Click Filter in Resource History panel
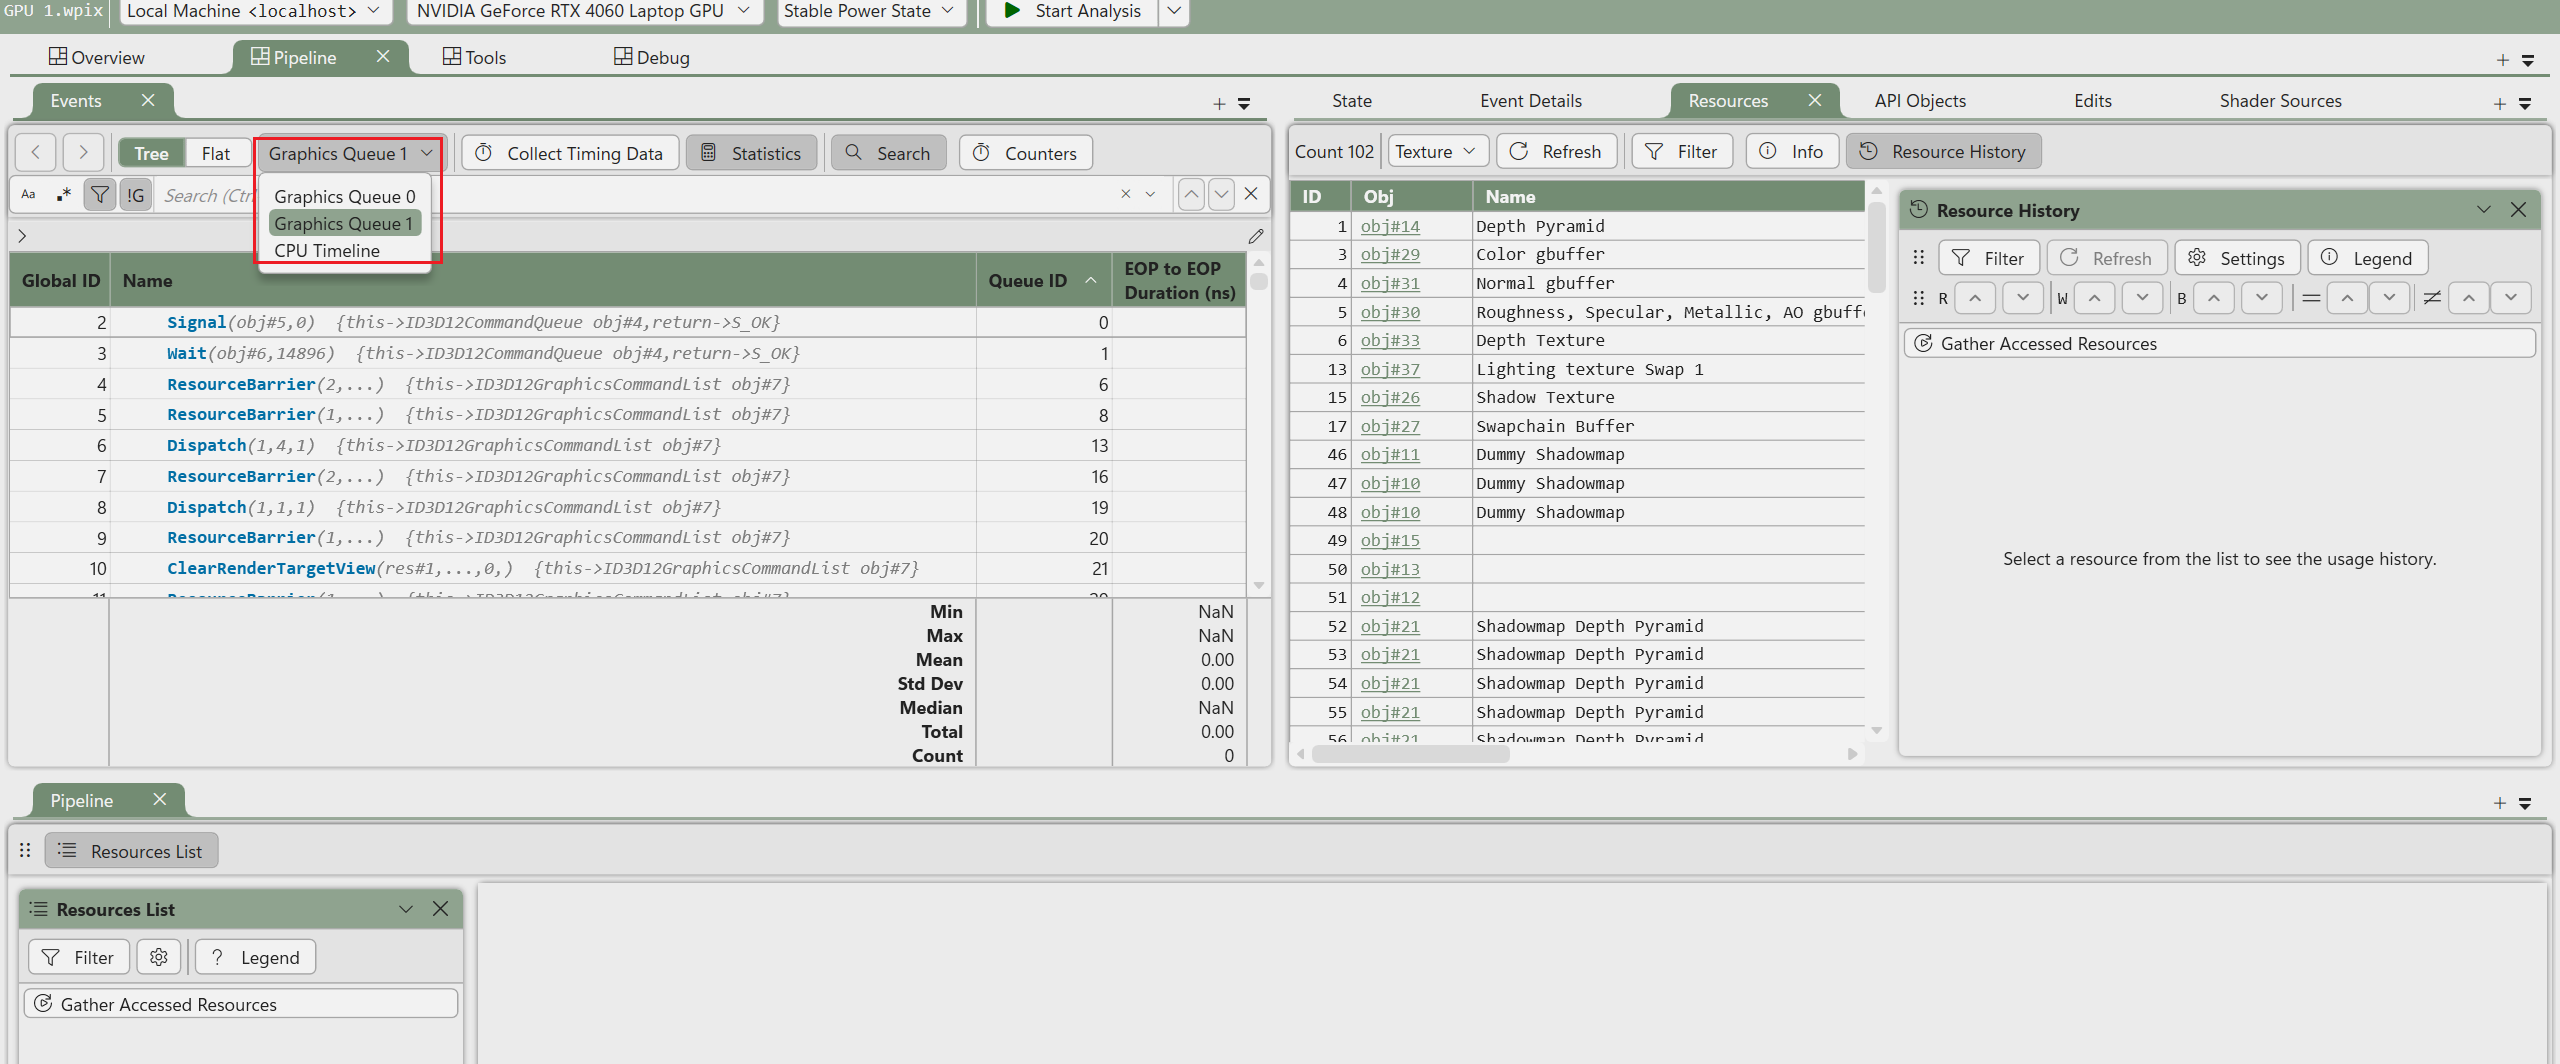Image resolution: width=2560 pixels, height=1064 pixels. coord(1988,258)
